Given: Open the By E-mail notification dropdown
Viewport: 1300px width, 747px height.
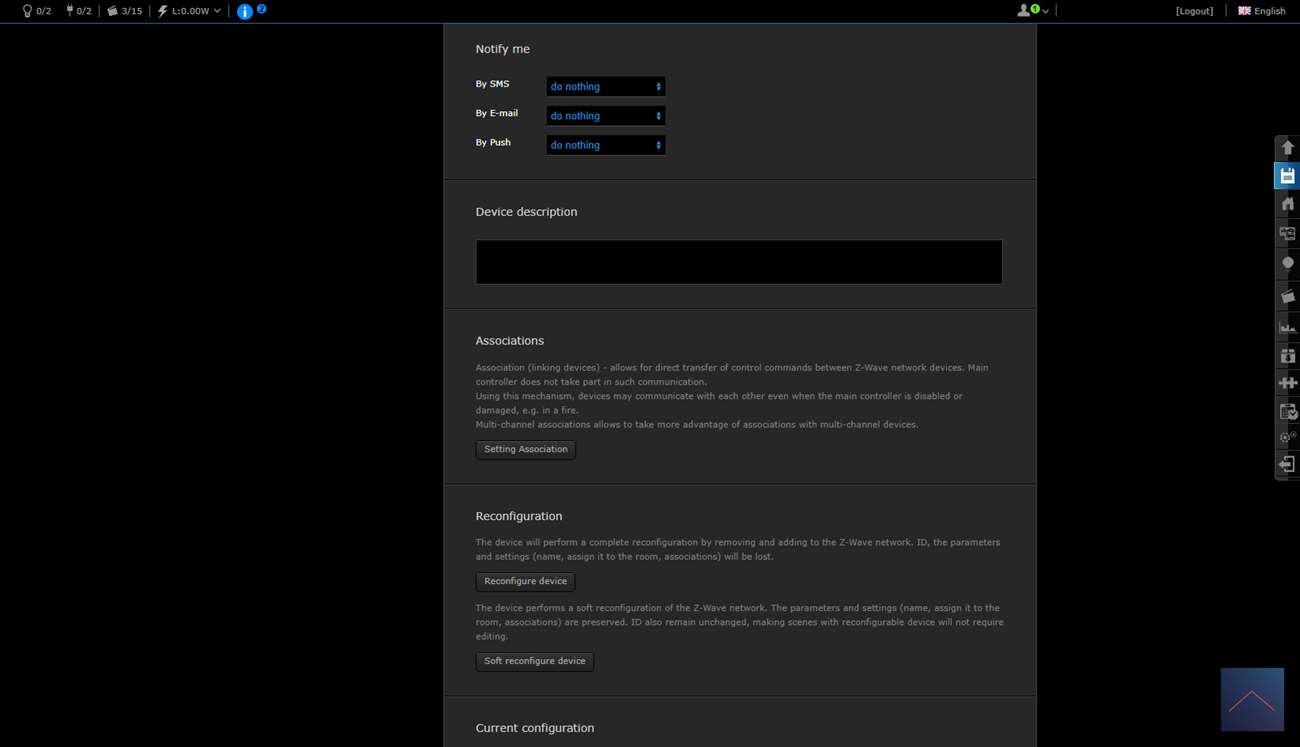Looking at the screenshot, I should click(605, 116).
